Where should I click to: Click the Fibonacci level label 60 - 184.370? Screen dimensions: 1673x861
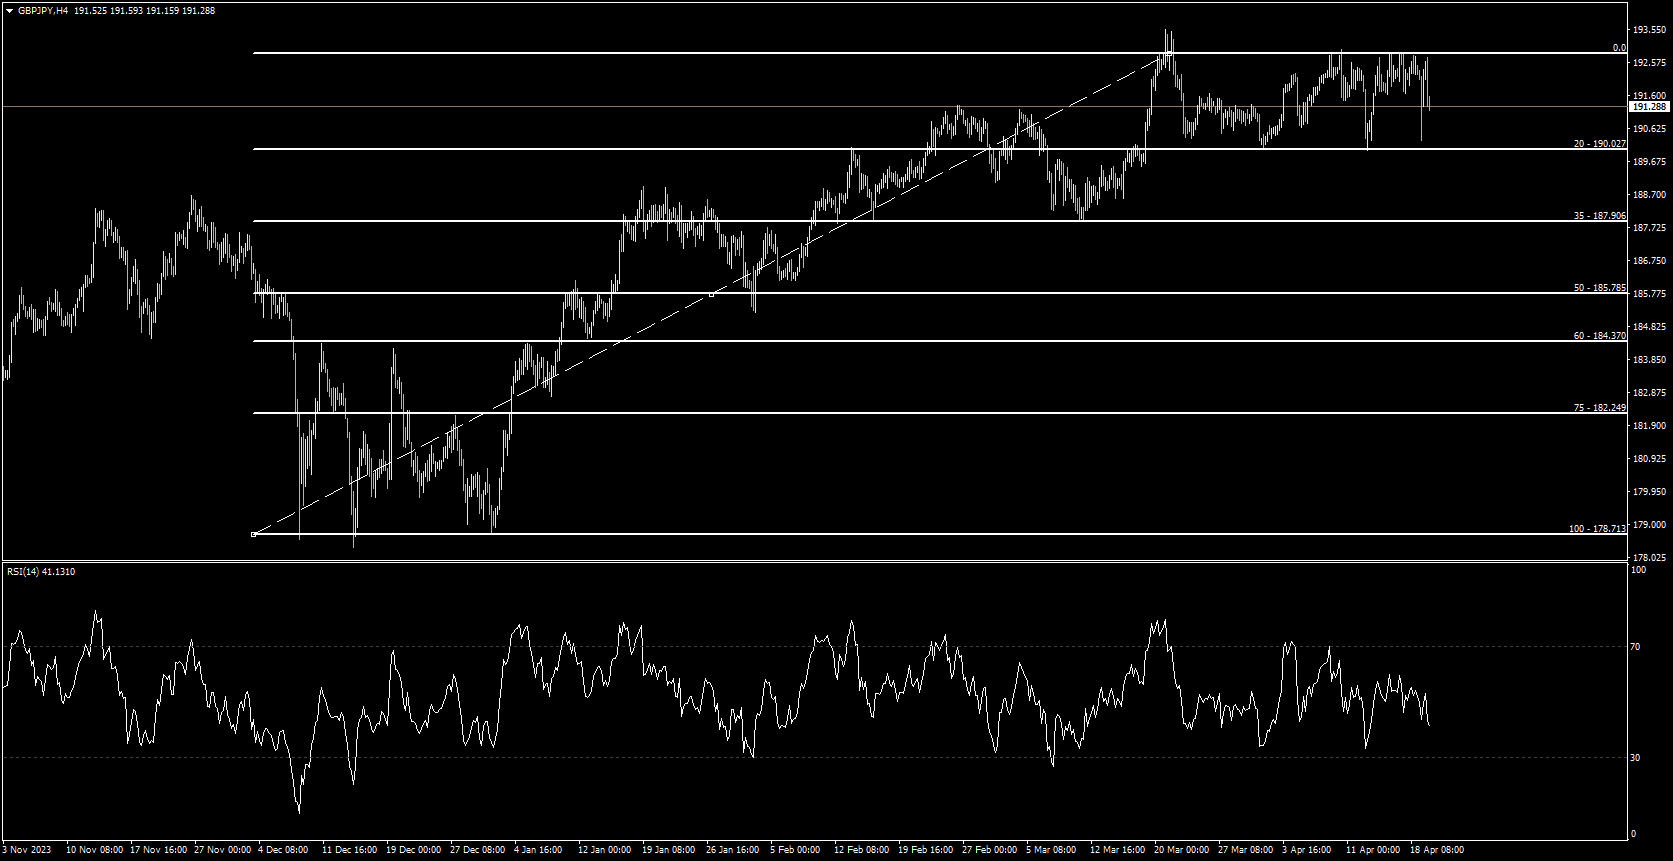[1599, 336]
